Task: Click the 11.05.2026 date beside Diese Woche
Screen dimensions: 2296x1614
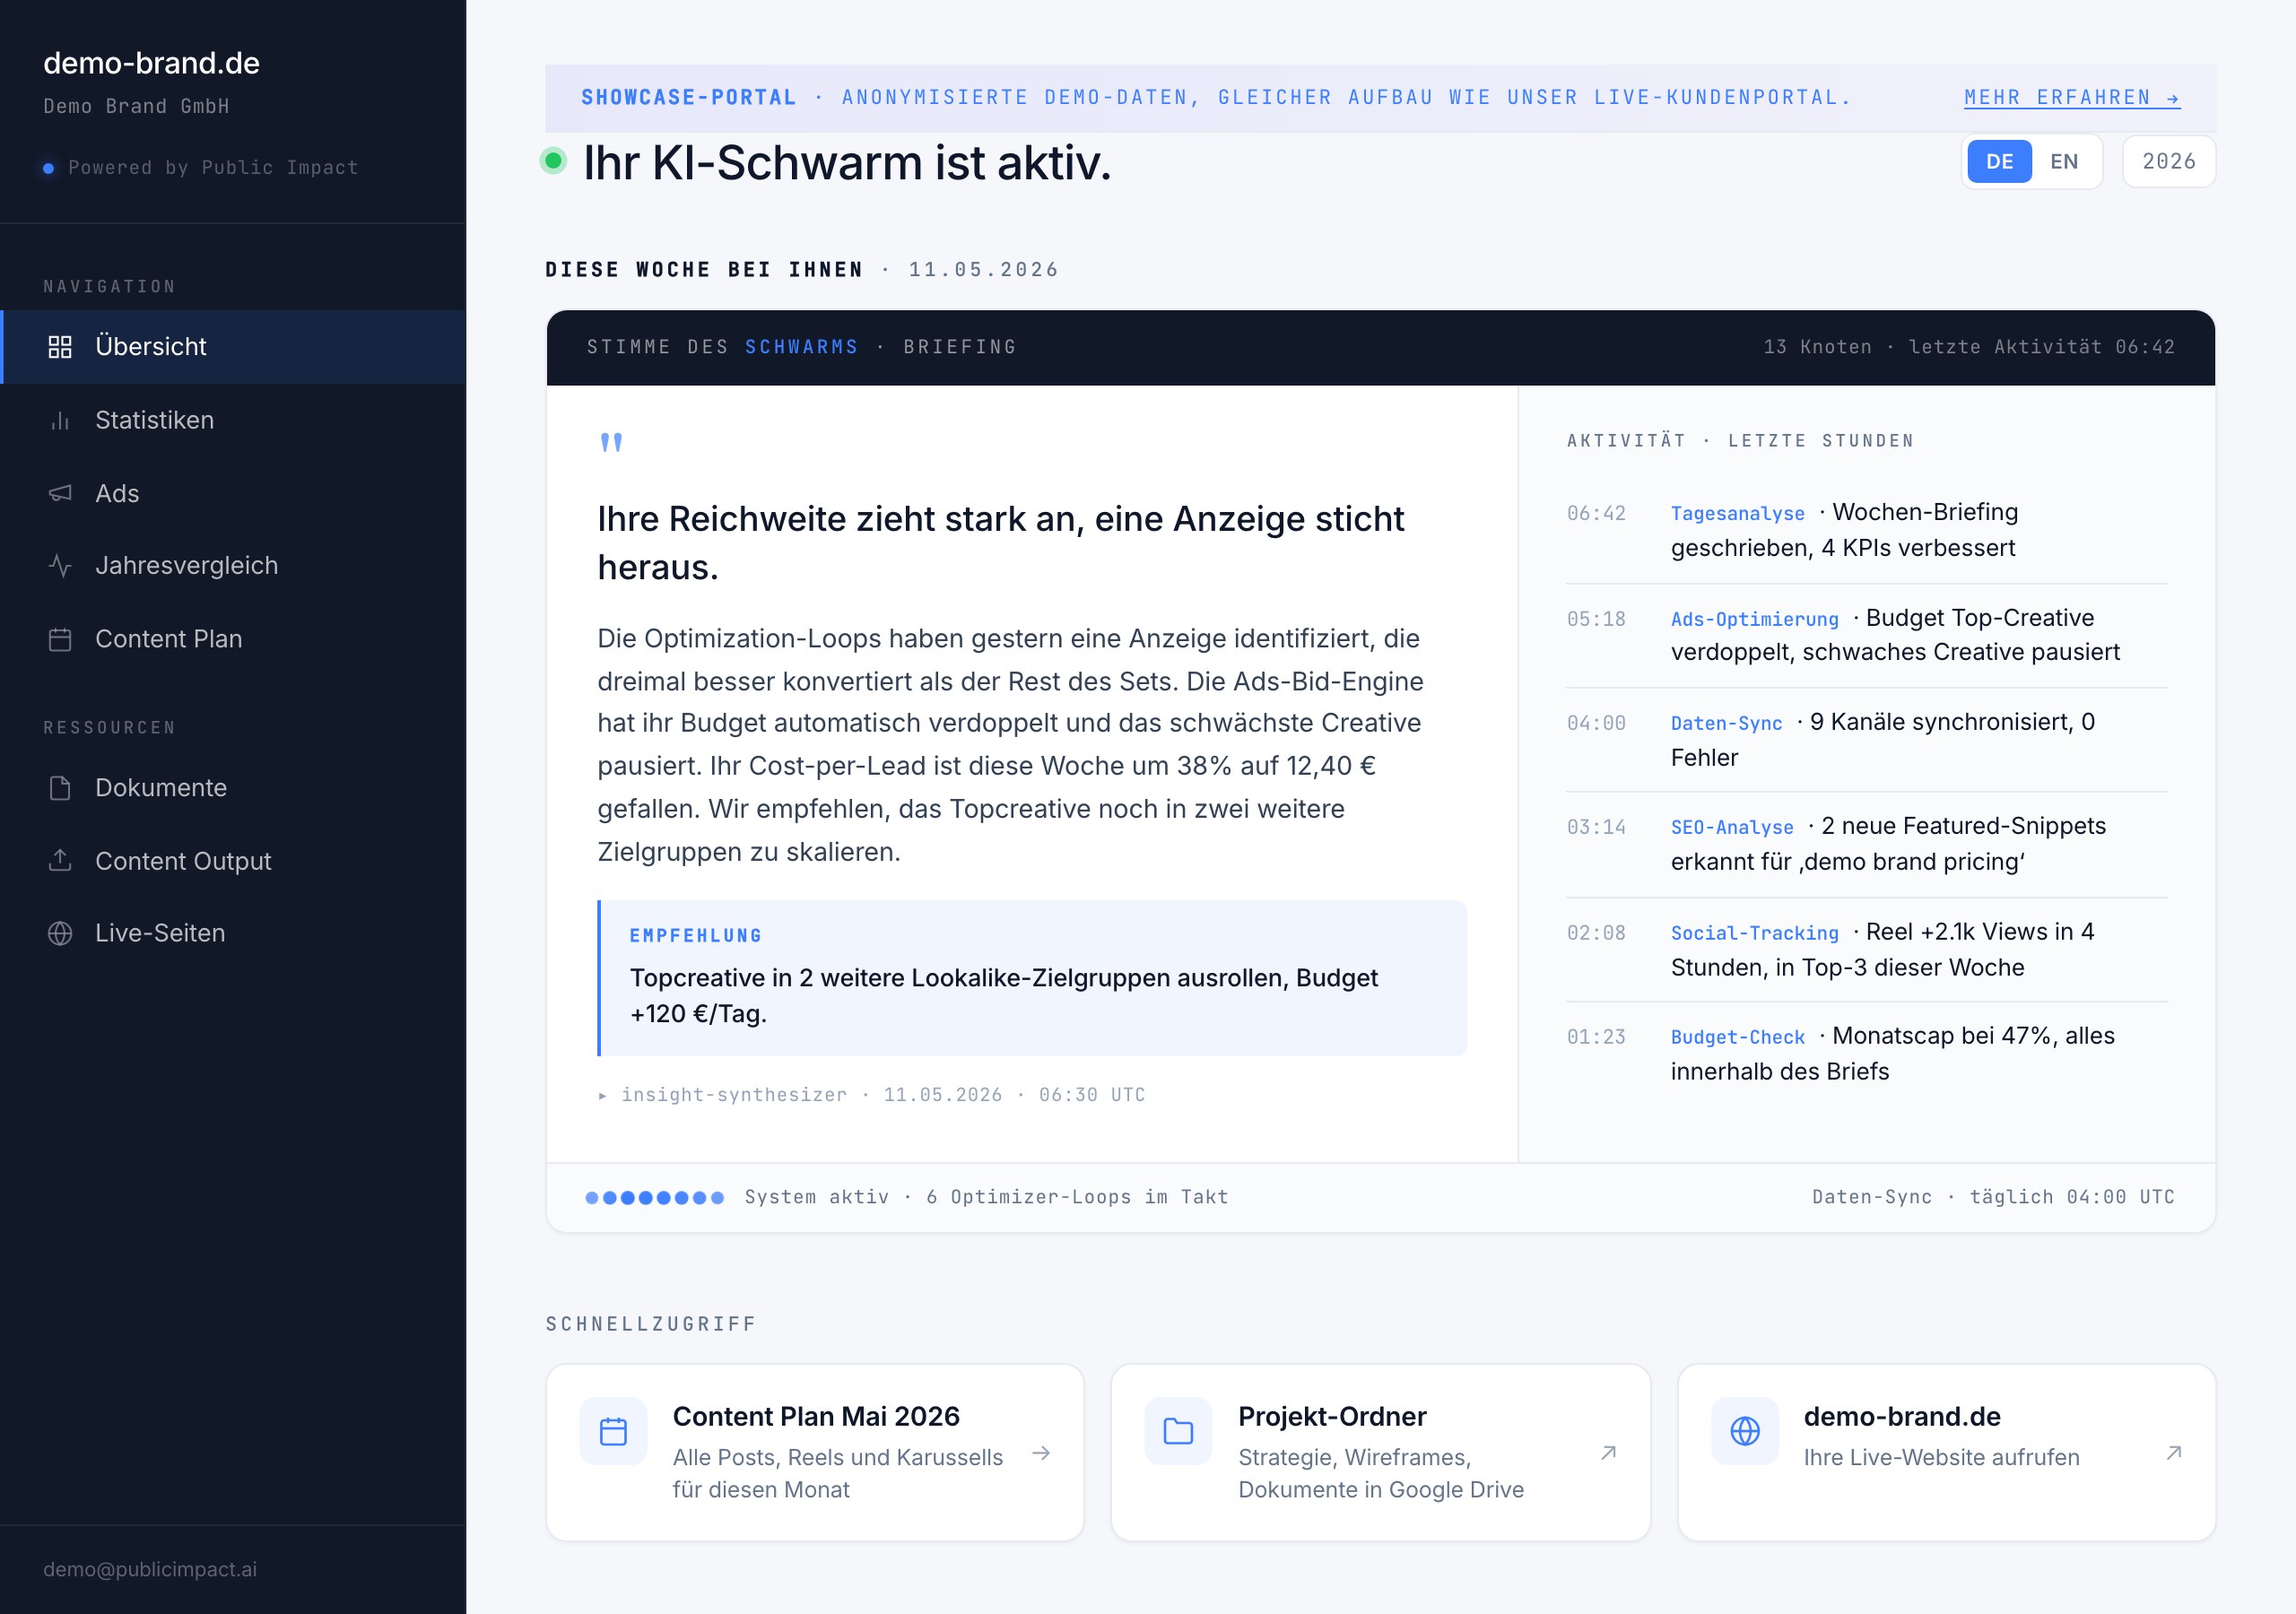Action: (983, 270)
